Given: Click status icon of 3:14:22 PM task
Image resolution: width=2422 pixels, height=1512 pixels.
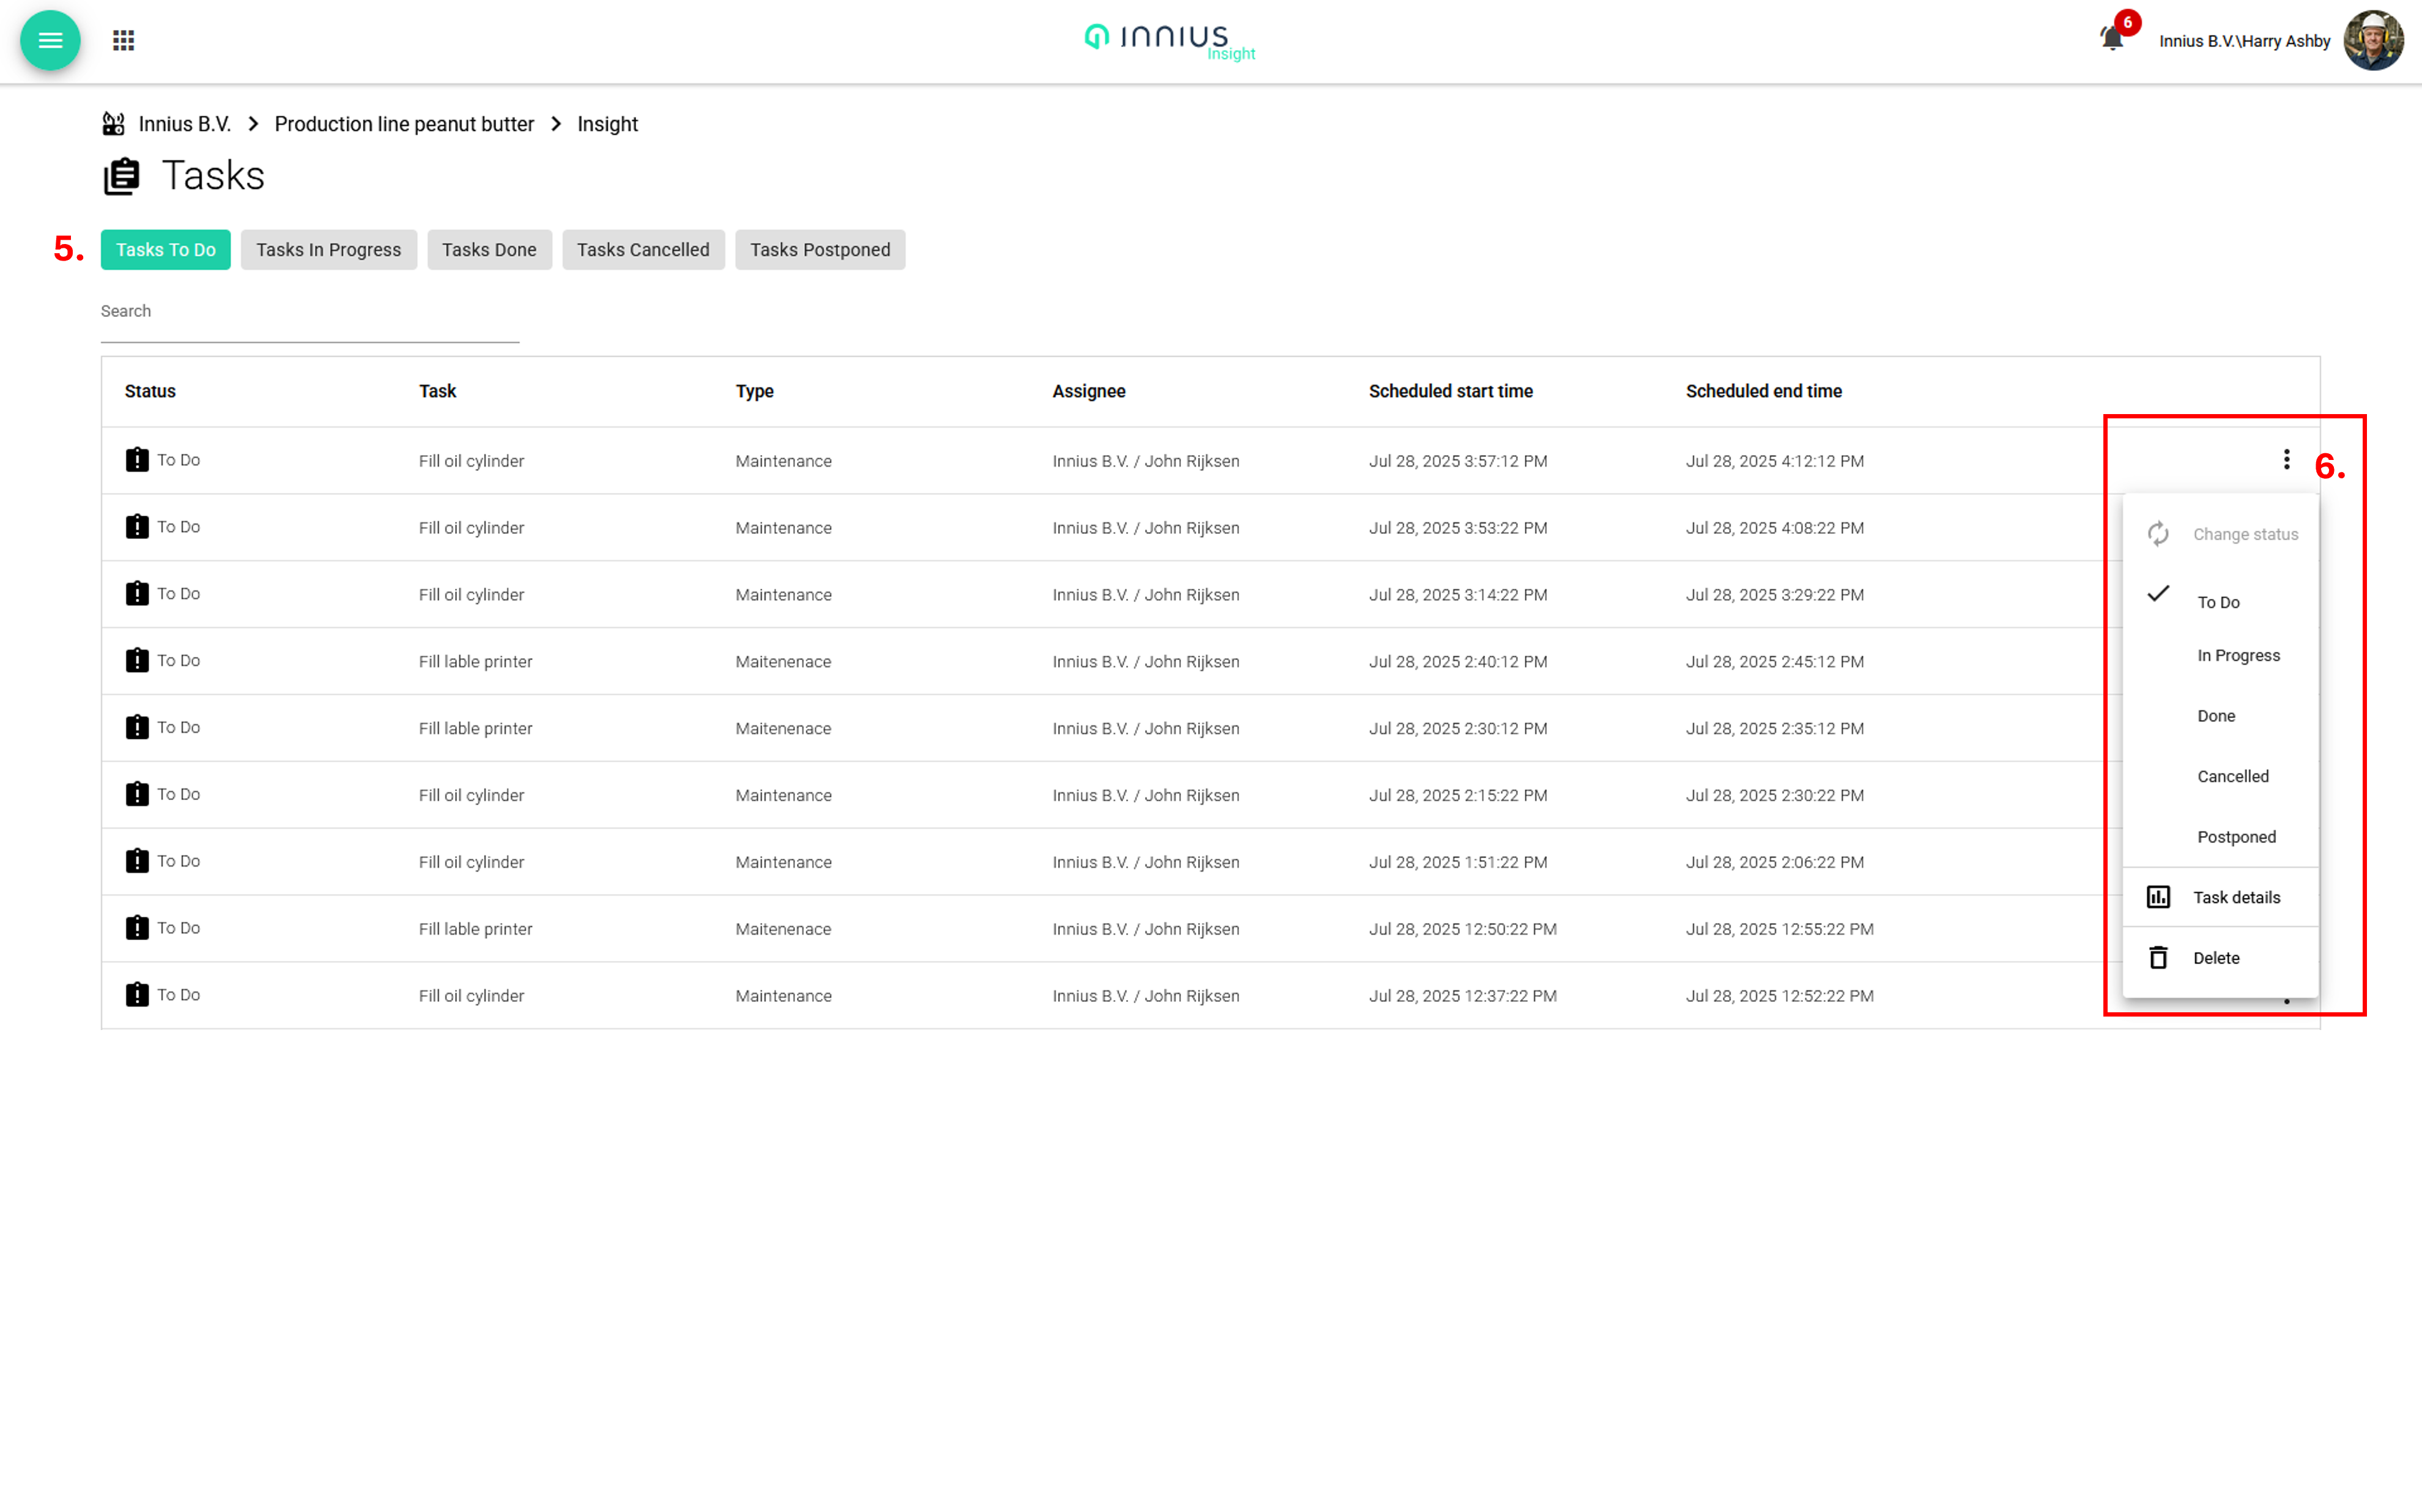Looking at the screenshot, I should coord(137,594).
